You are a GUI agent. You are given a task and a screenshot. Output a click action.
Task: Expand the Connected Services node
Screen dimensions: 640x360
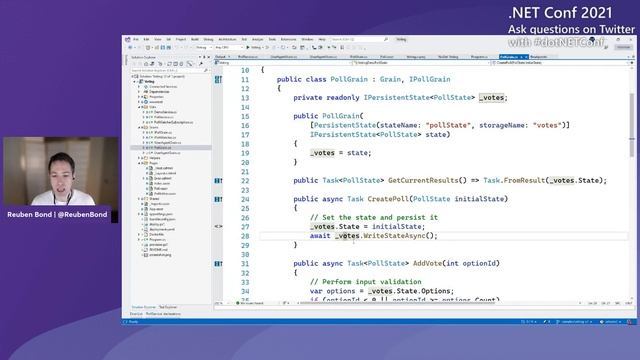point(139,87)
